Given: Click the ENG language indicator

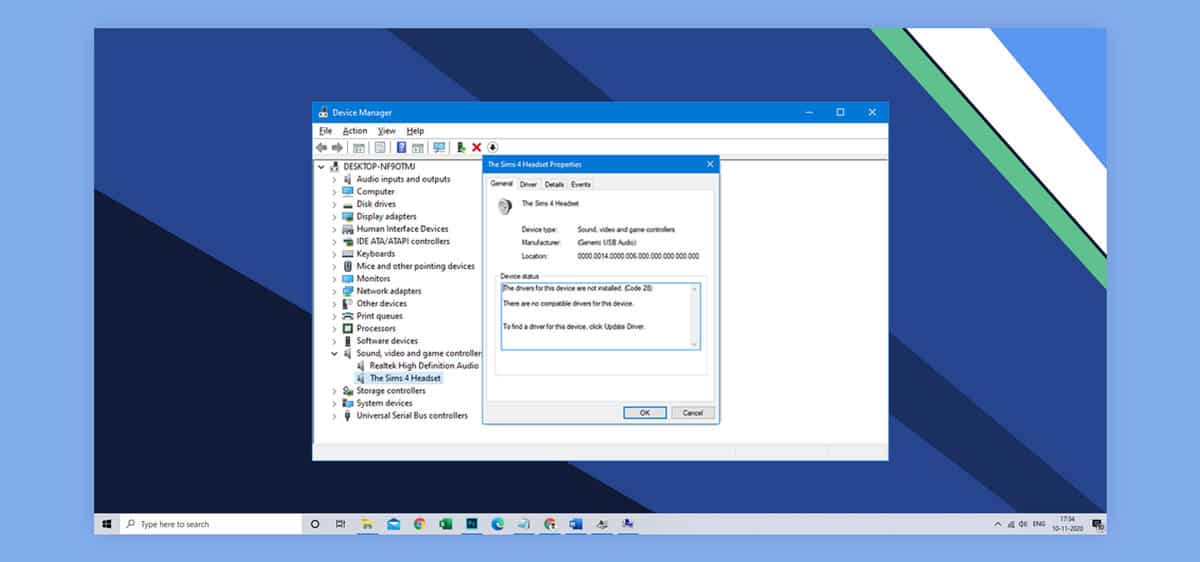Looking at the screenshot, I should pos(1039,524).
